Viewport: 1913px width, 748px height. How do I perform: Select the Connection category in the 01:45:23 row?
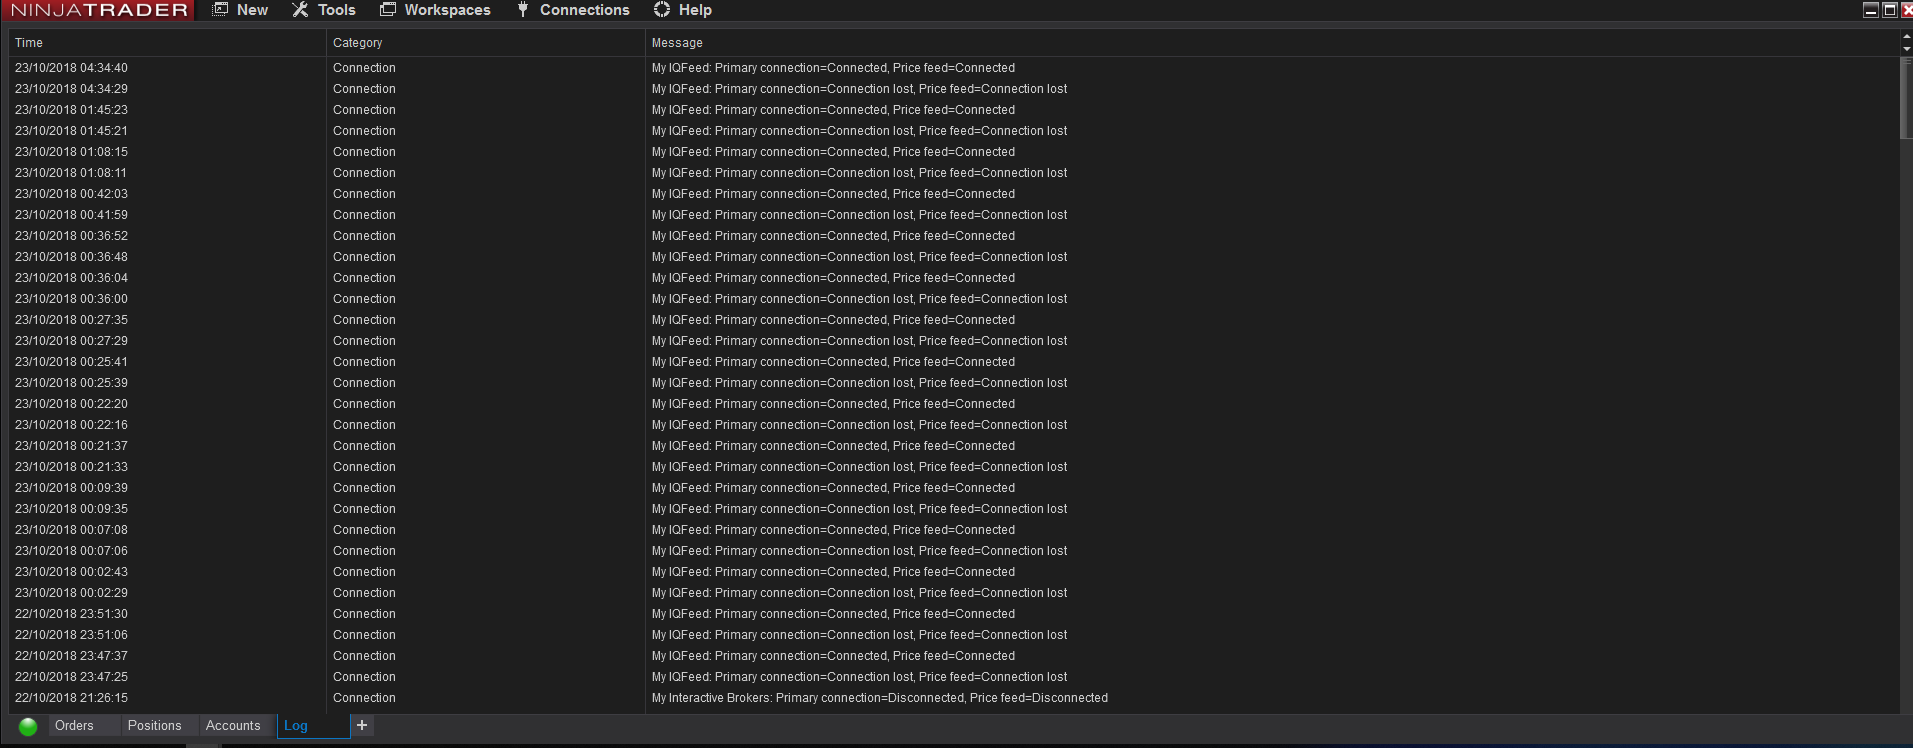tap(364, 110)
